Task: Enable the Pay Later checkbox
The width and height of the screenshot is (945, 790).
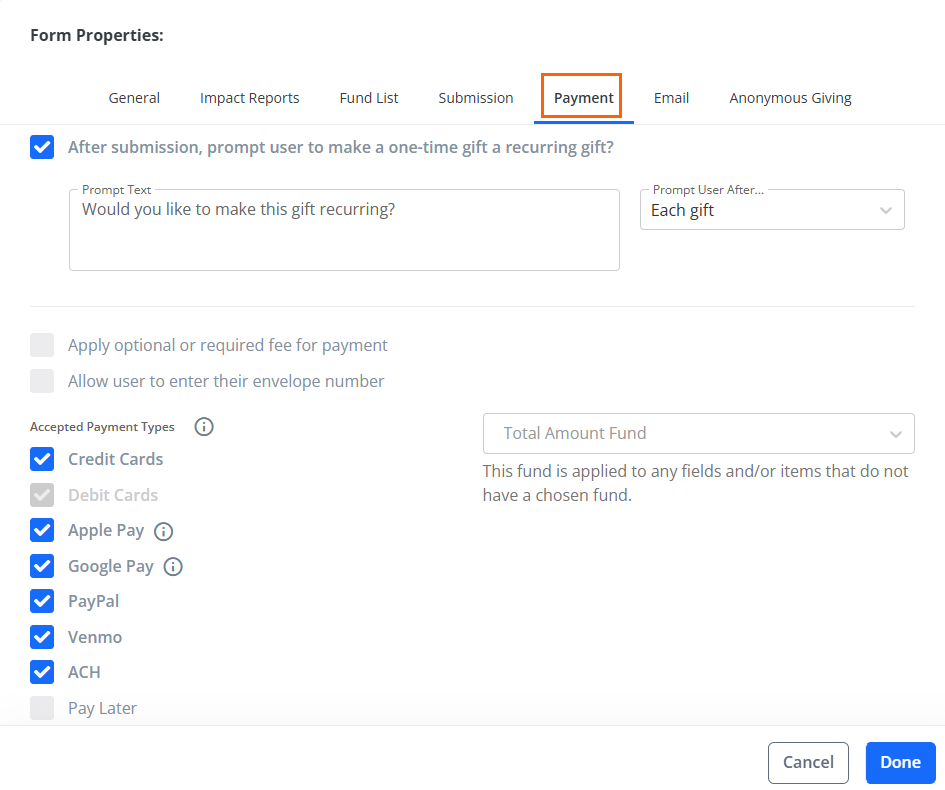Action: (x=42, y=708)
